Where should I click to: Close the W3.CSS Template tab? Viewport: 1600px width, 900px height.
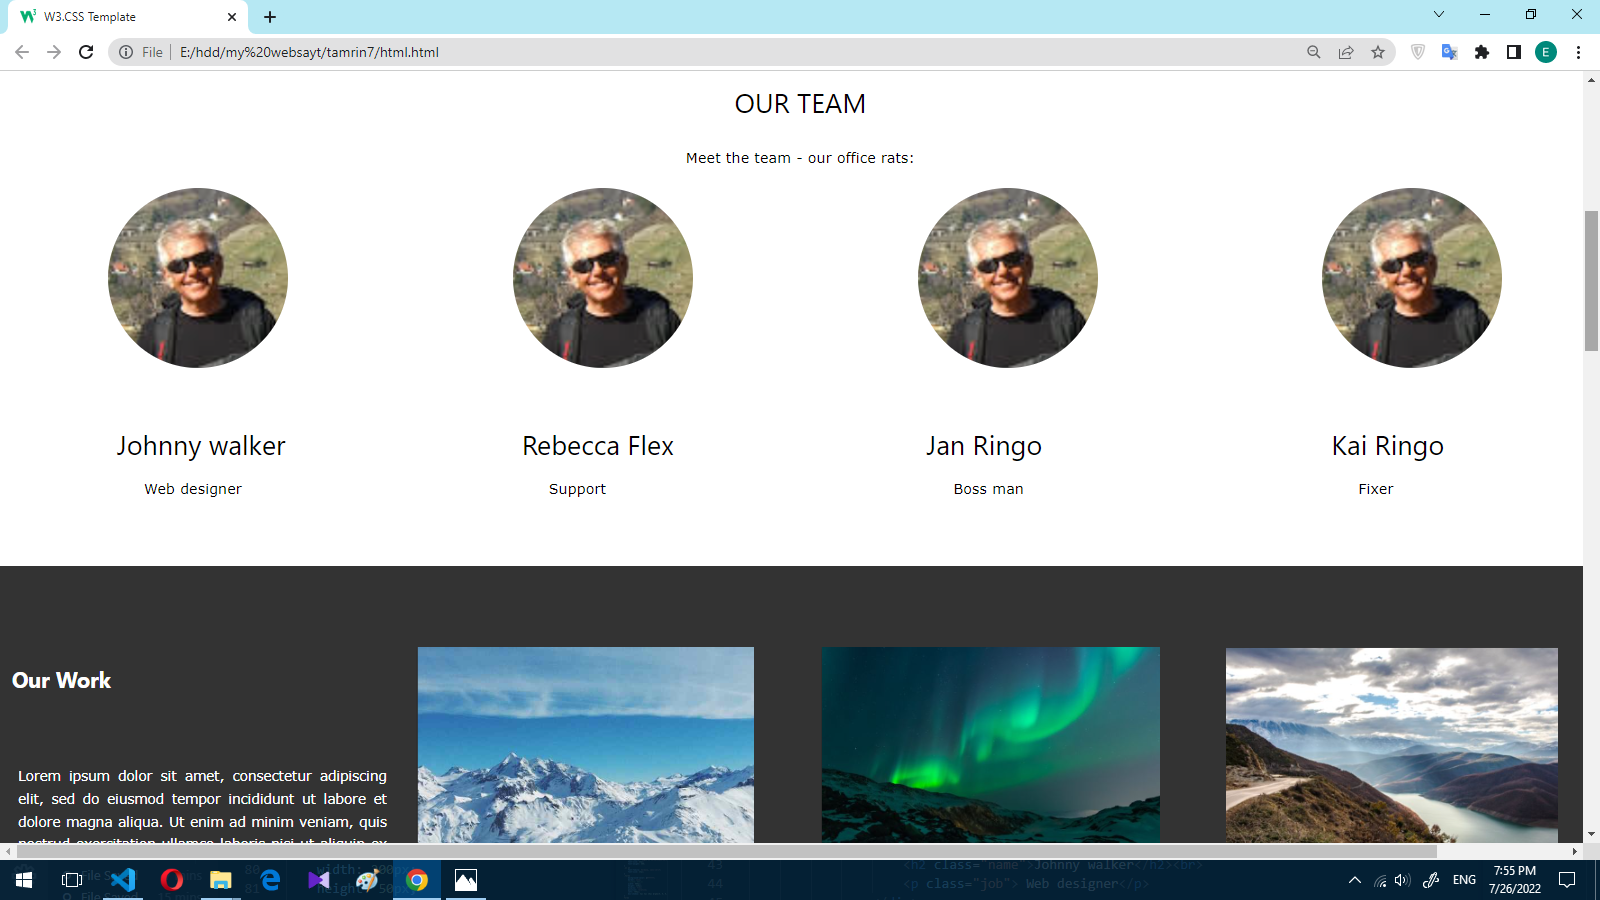pyautogui.click(x=232, y=17)
